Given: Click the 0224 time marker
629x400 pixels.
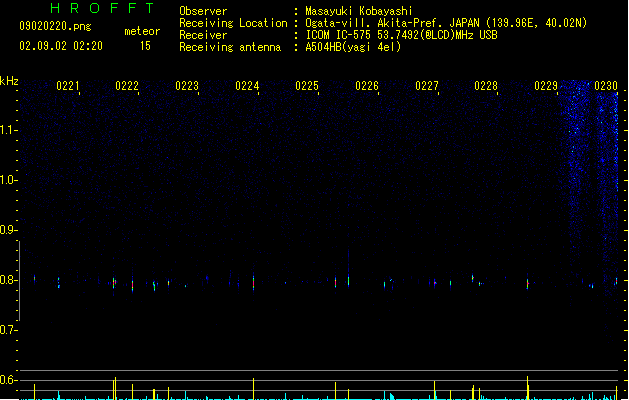Looking at the screenshot, I should (247, 86).
